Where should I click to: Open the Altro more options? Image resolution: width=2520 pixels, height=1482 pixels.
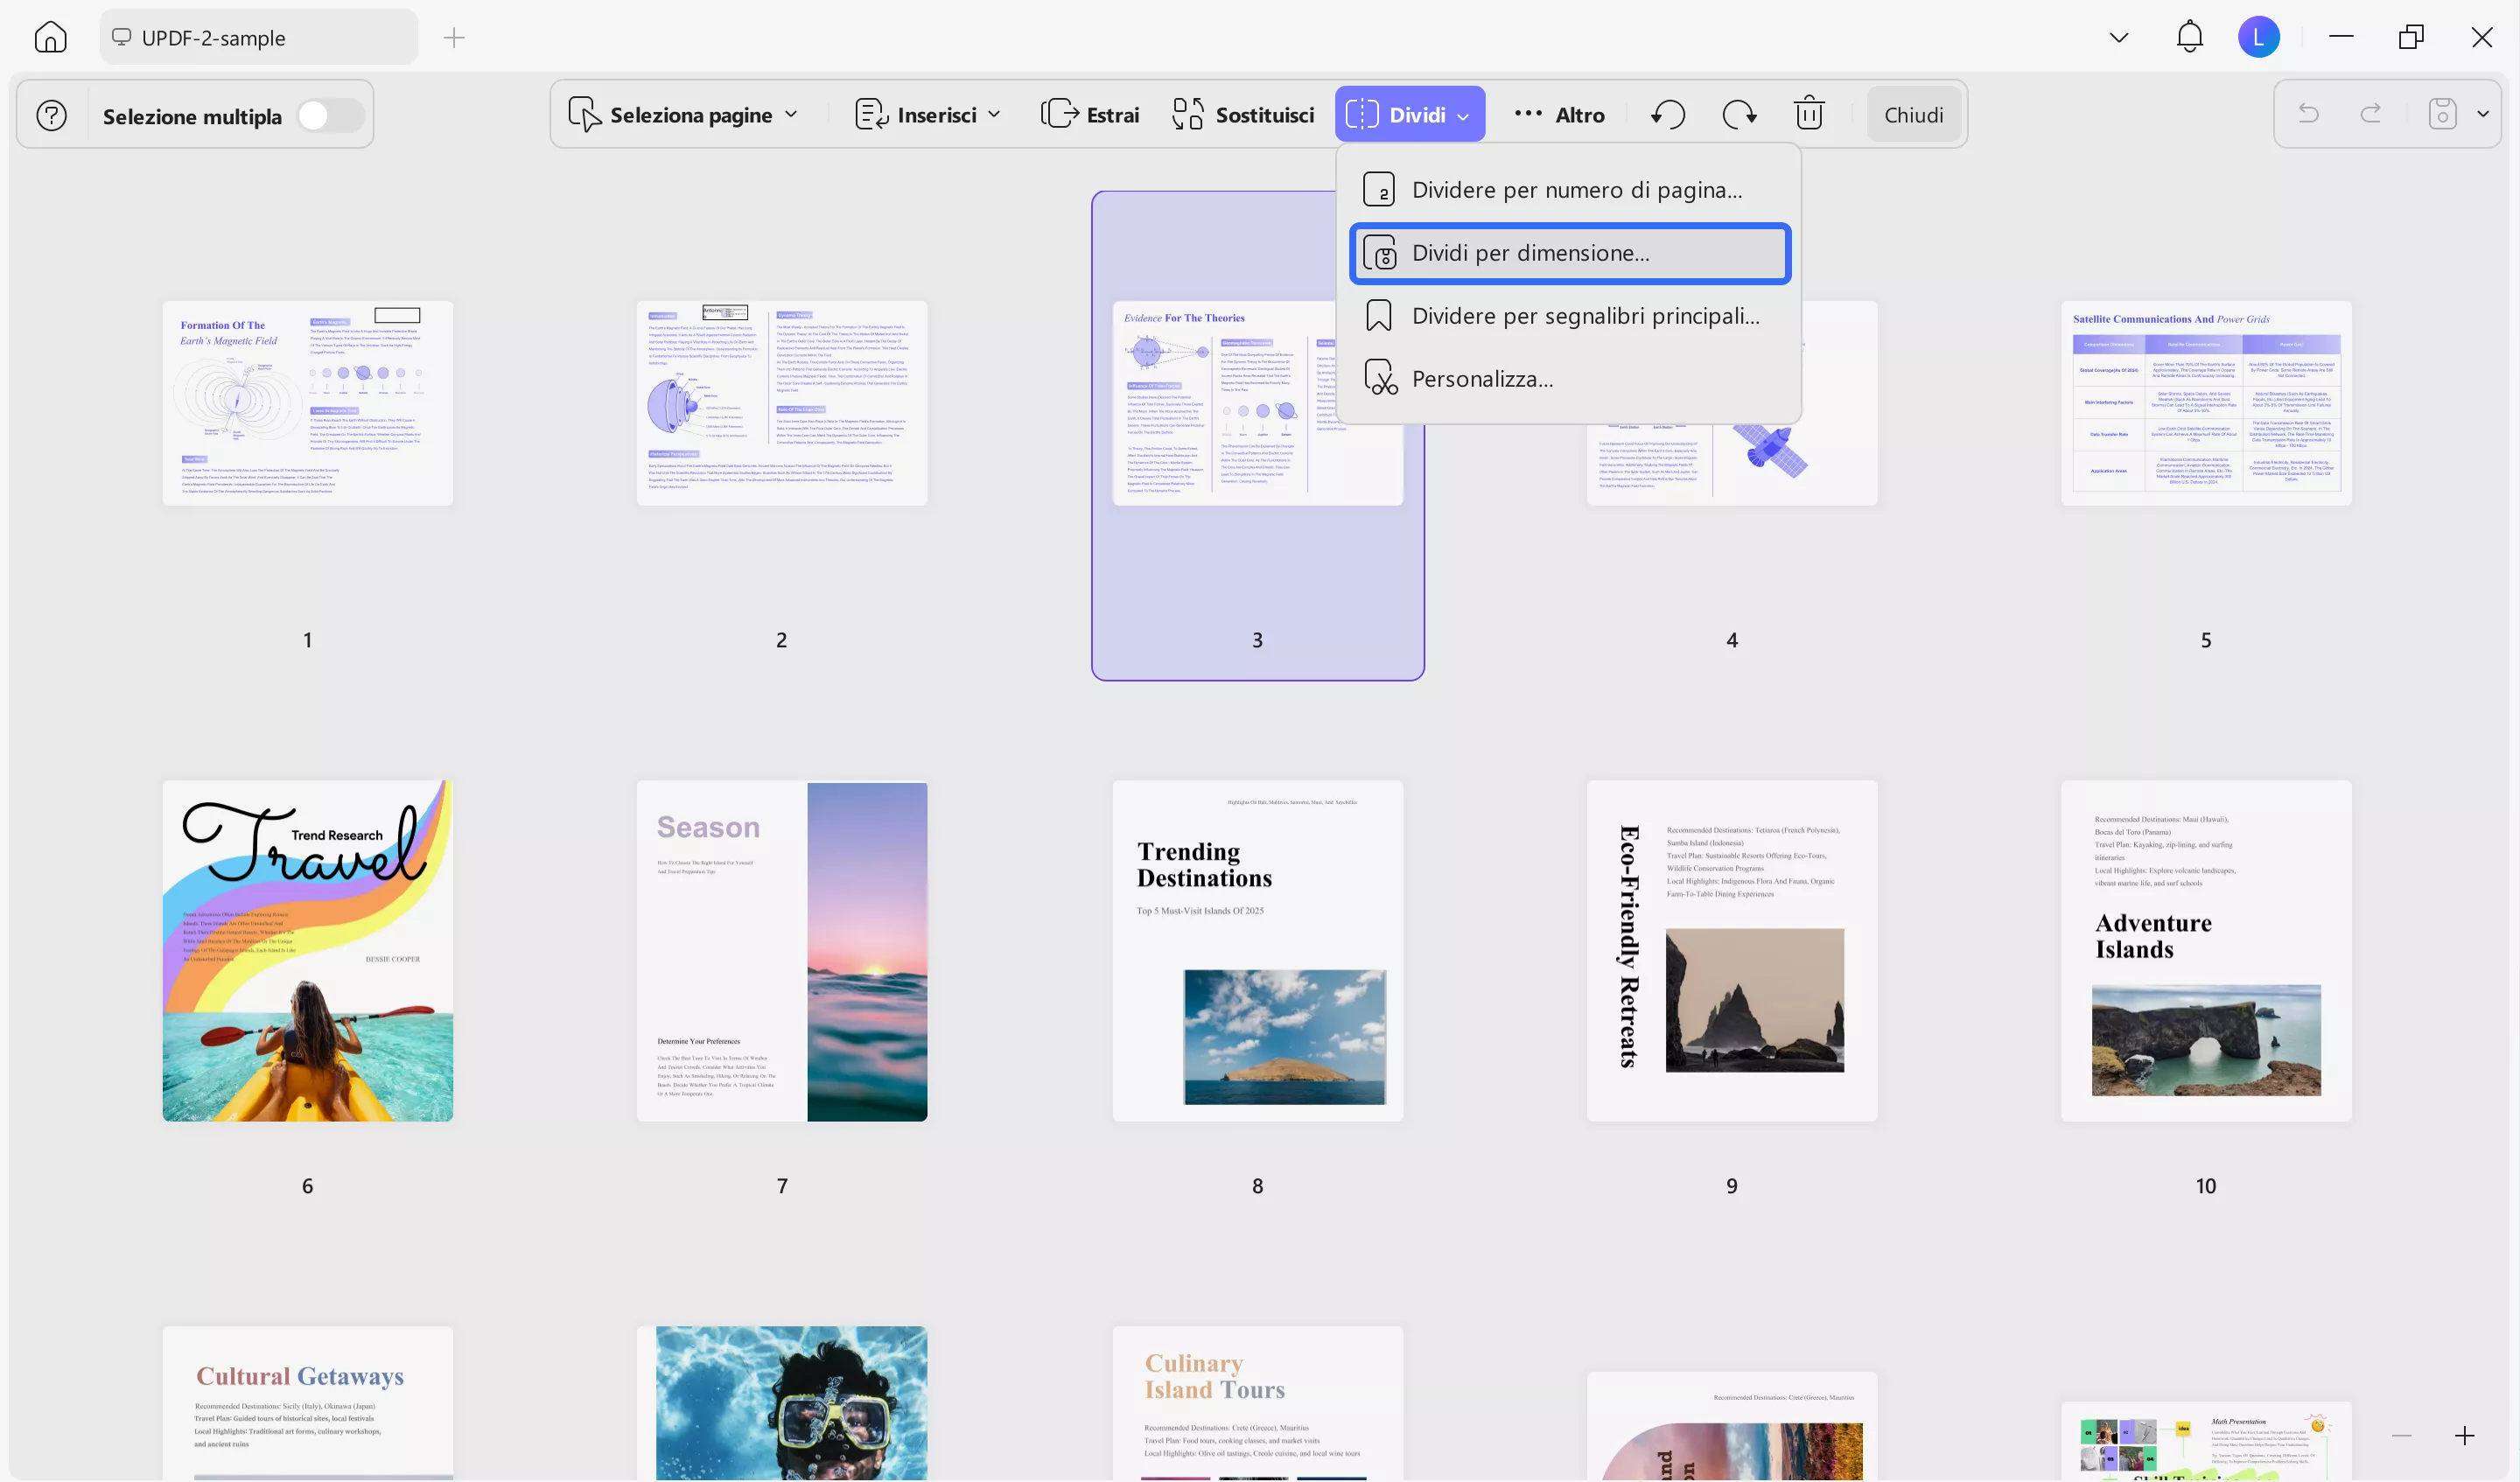(x=1560, y=115)
